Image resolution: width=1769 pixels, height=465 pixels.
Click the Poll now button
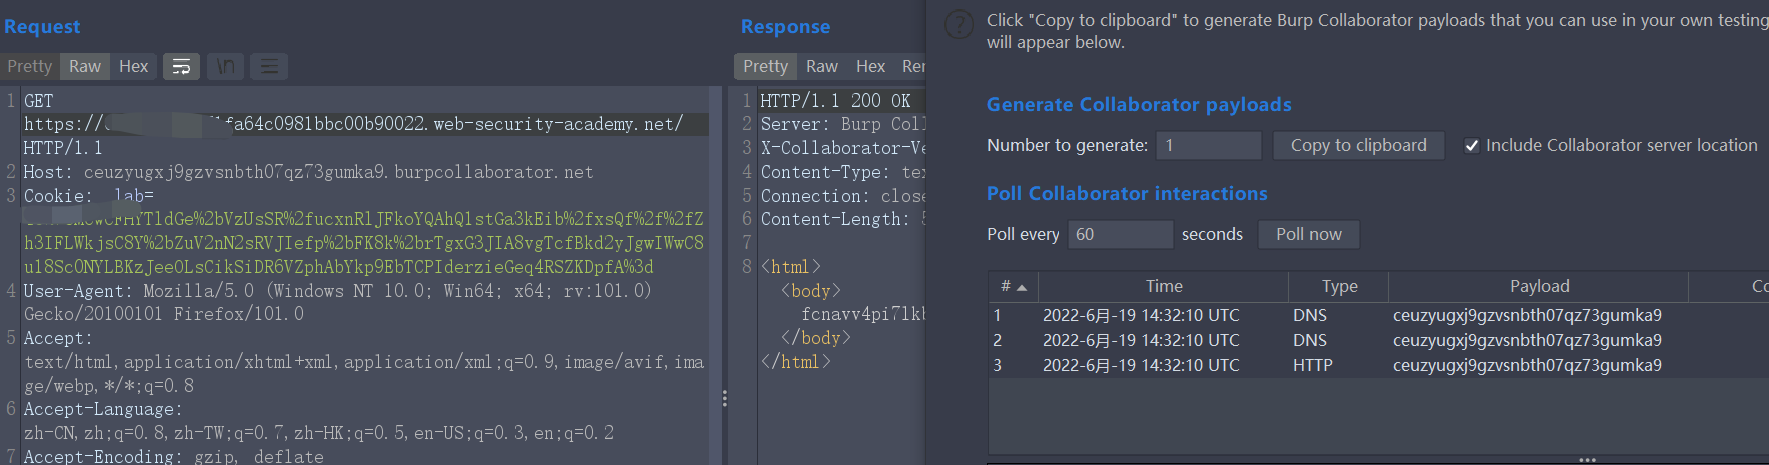pos(1308,234)
